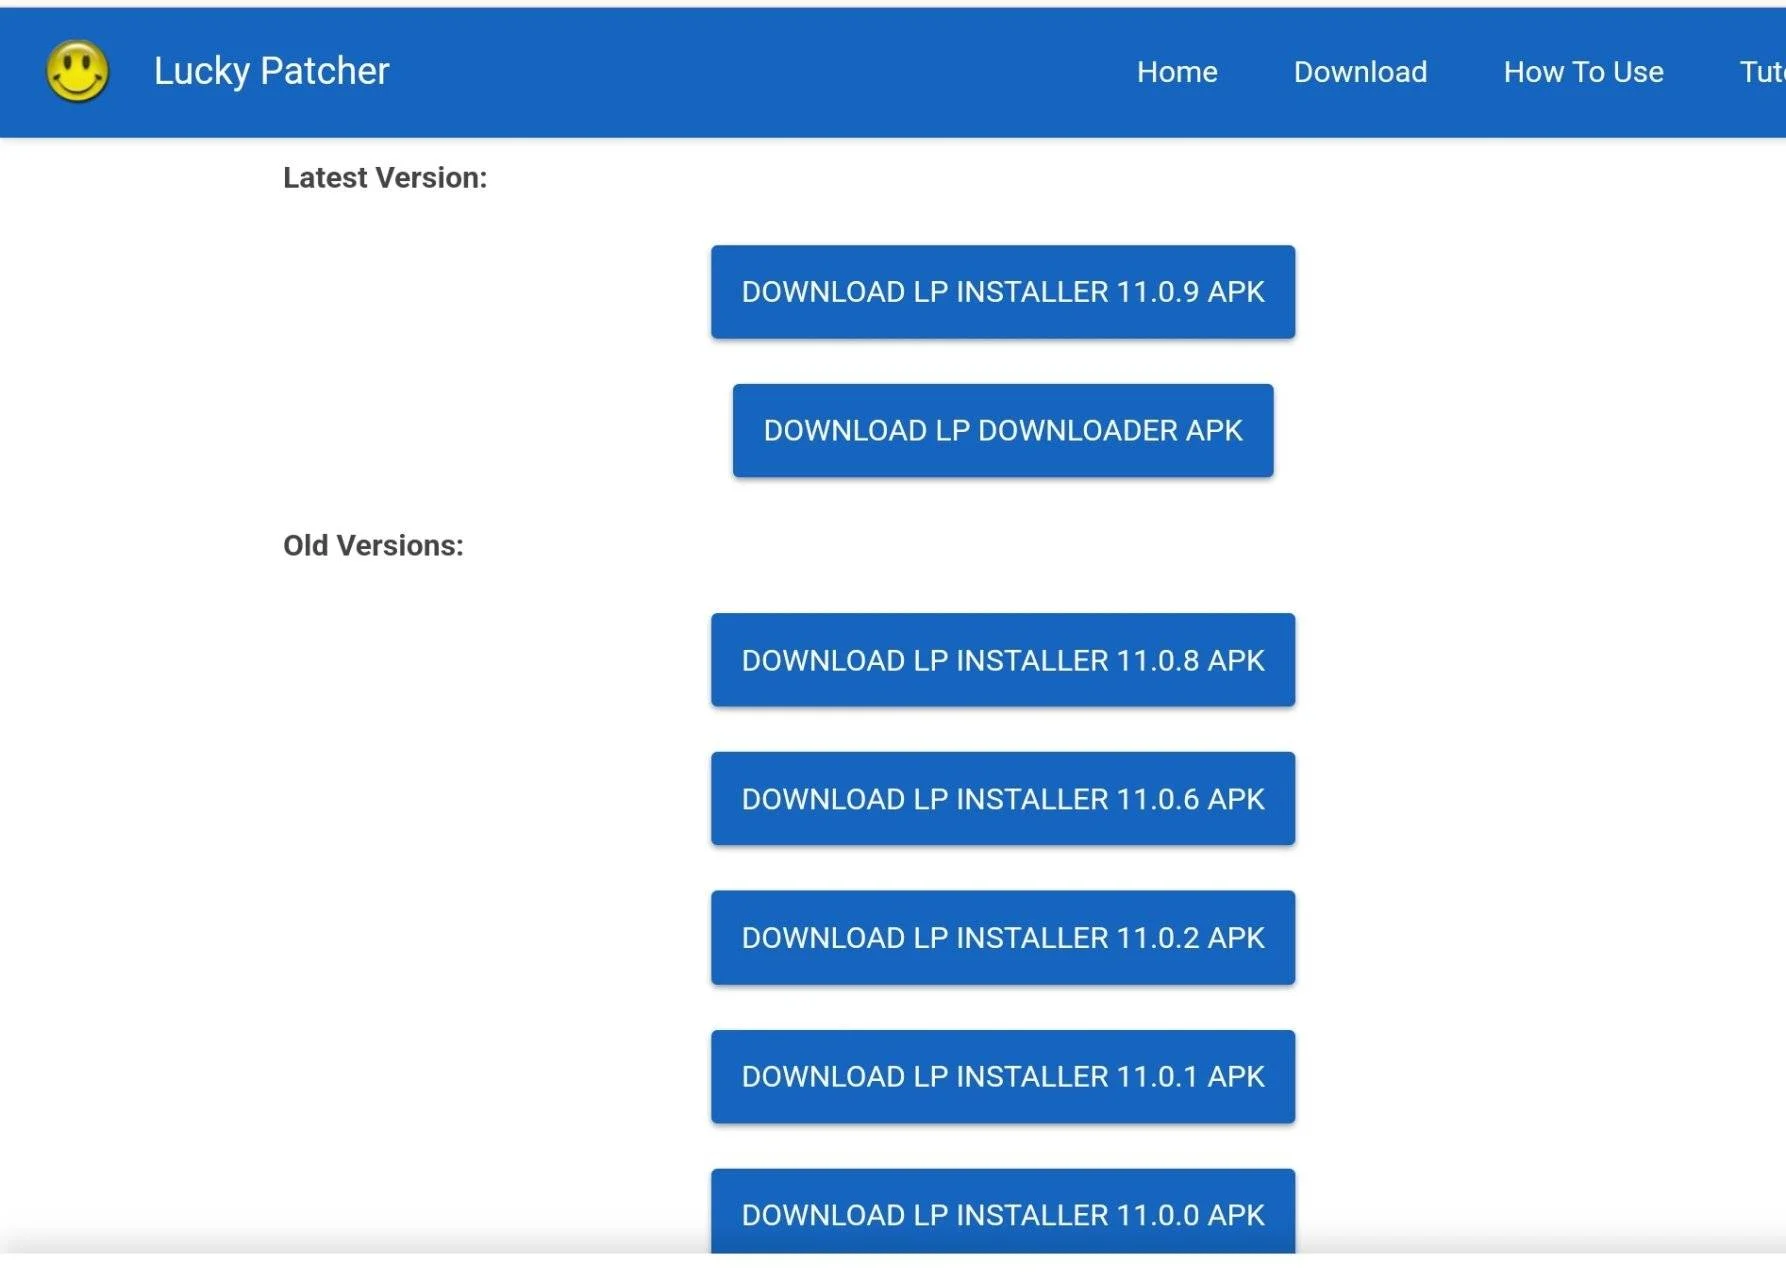Open the Download menu item
The image size is (1786, 1280).
pyautogui.click(x=1360, y=72)
